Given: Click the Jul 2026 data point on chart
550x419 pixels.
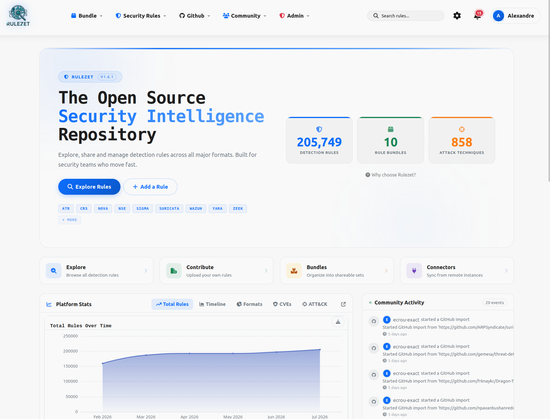Looking at the screenshot, I should [x=320, y=349].
